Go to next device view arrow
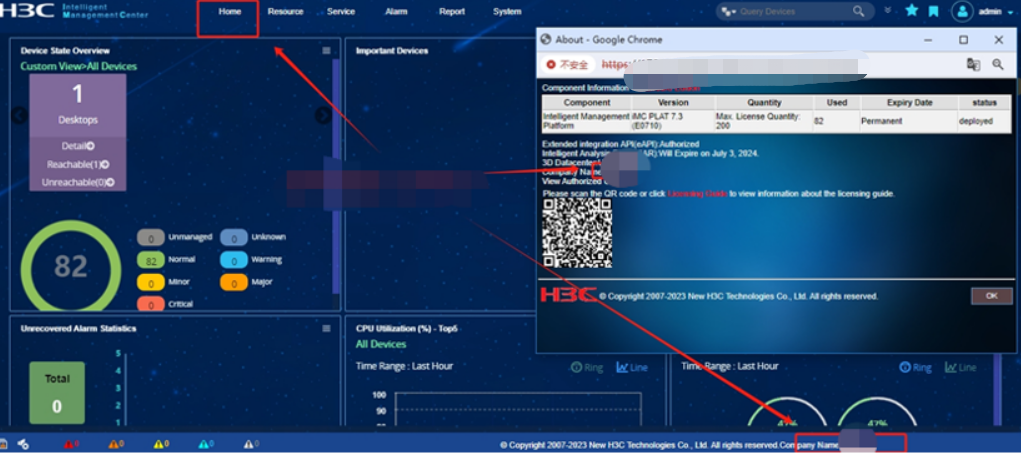The width and height of the screenshot is (1021, 454). click(324, 115)
